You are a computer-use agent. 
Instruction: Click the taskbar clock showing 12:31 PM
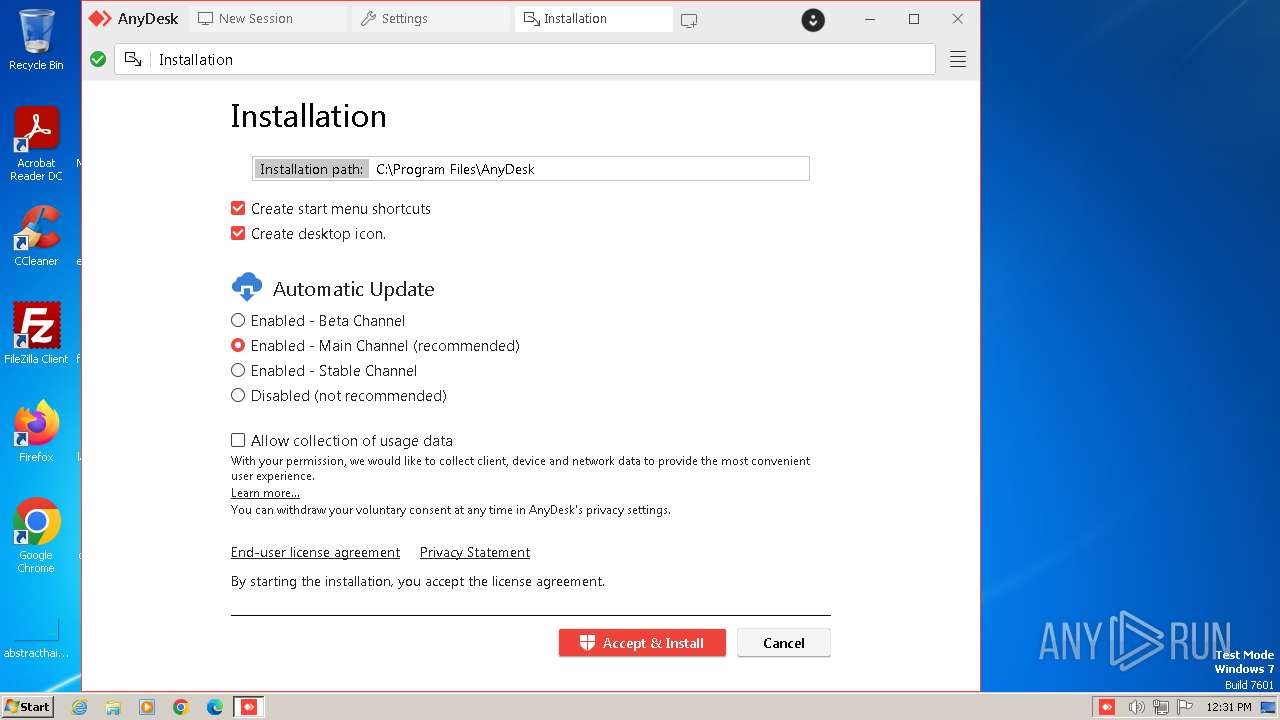[1229, 707]
